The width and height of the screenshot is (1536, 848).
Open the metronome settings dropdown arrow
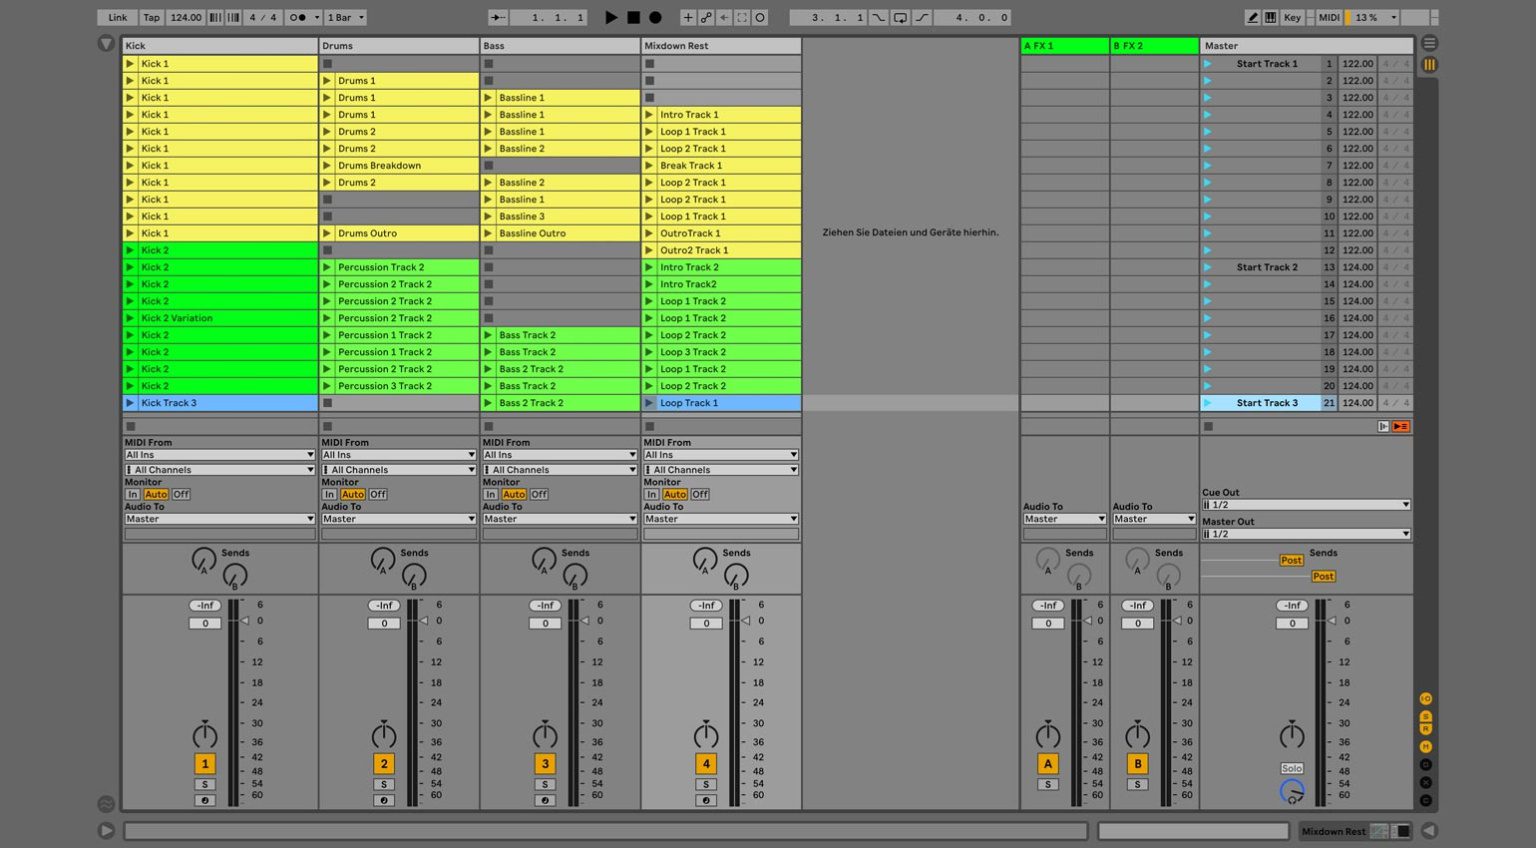pyautogui.click(x=317, y=17)
